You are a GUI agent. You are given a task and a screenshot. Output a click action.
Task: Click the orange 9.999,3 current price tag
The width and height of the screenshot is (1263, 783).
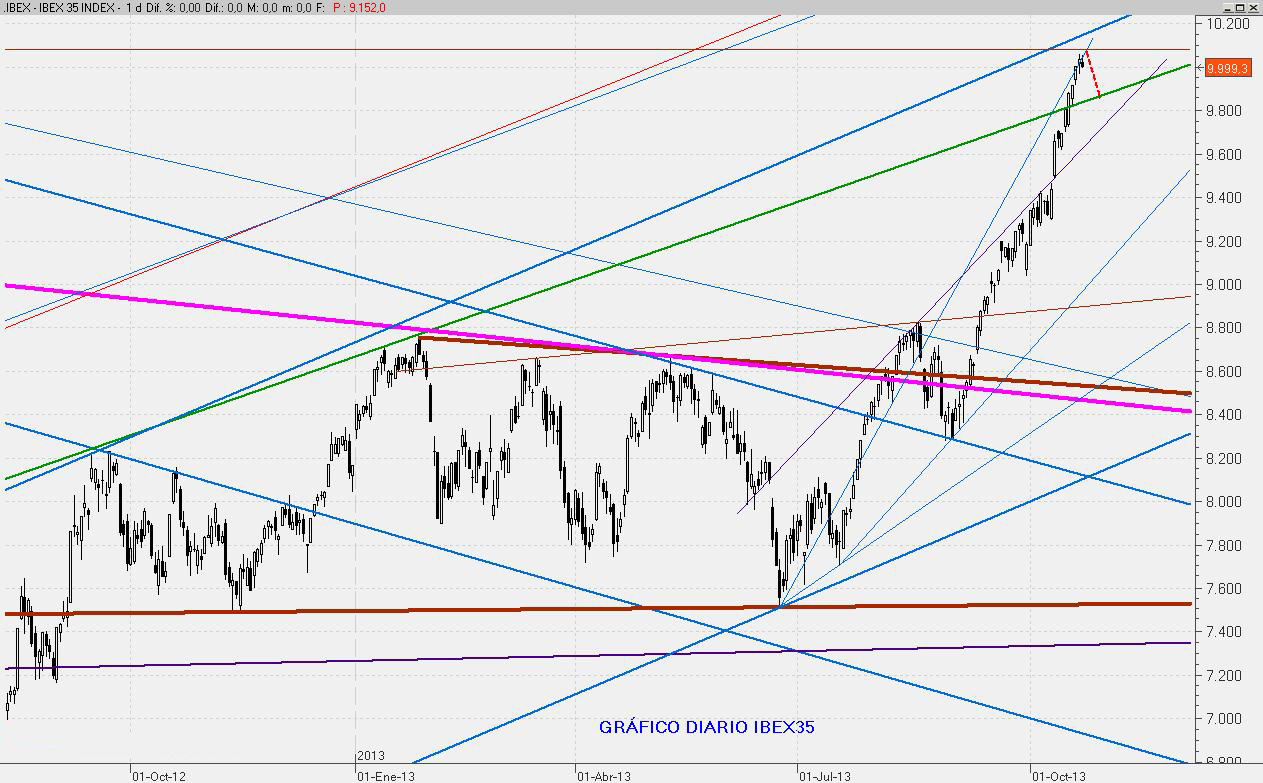[x=1227, y=68]
